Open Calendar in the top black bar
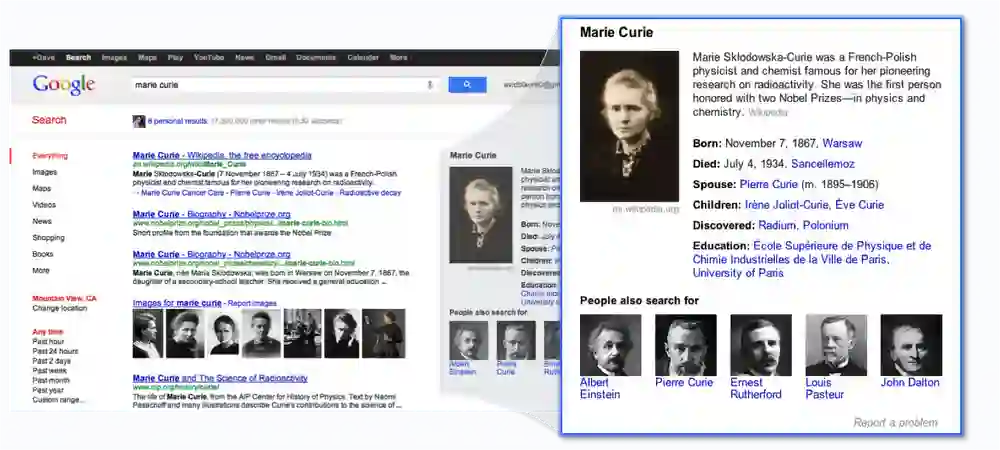 coord(363,57)
